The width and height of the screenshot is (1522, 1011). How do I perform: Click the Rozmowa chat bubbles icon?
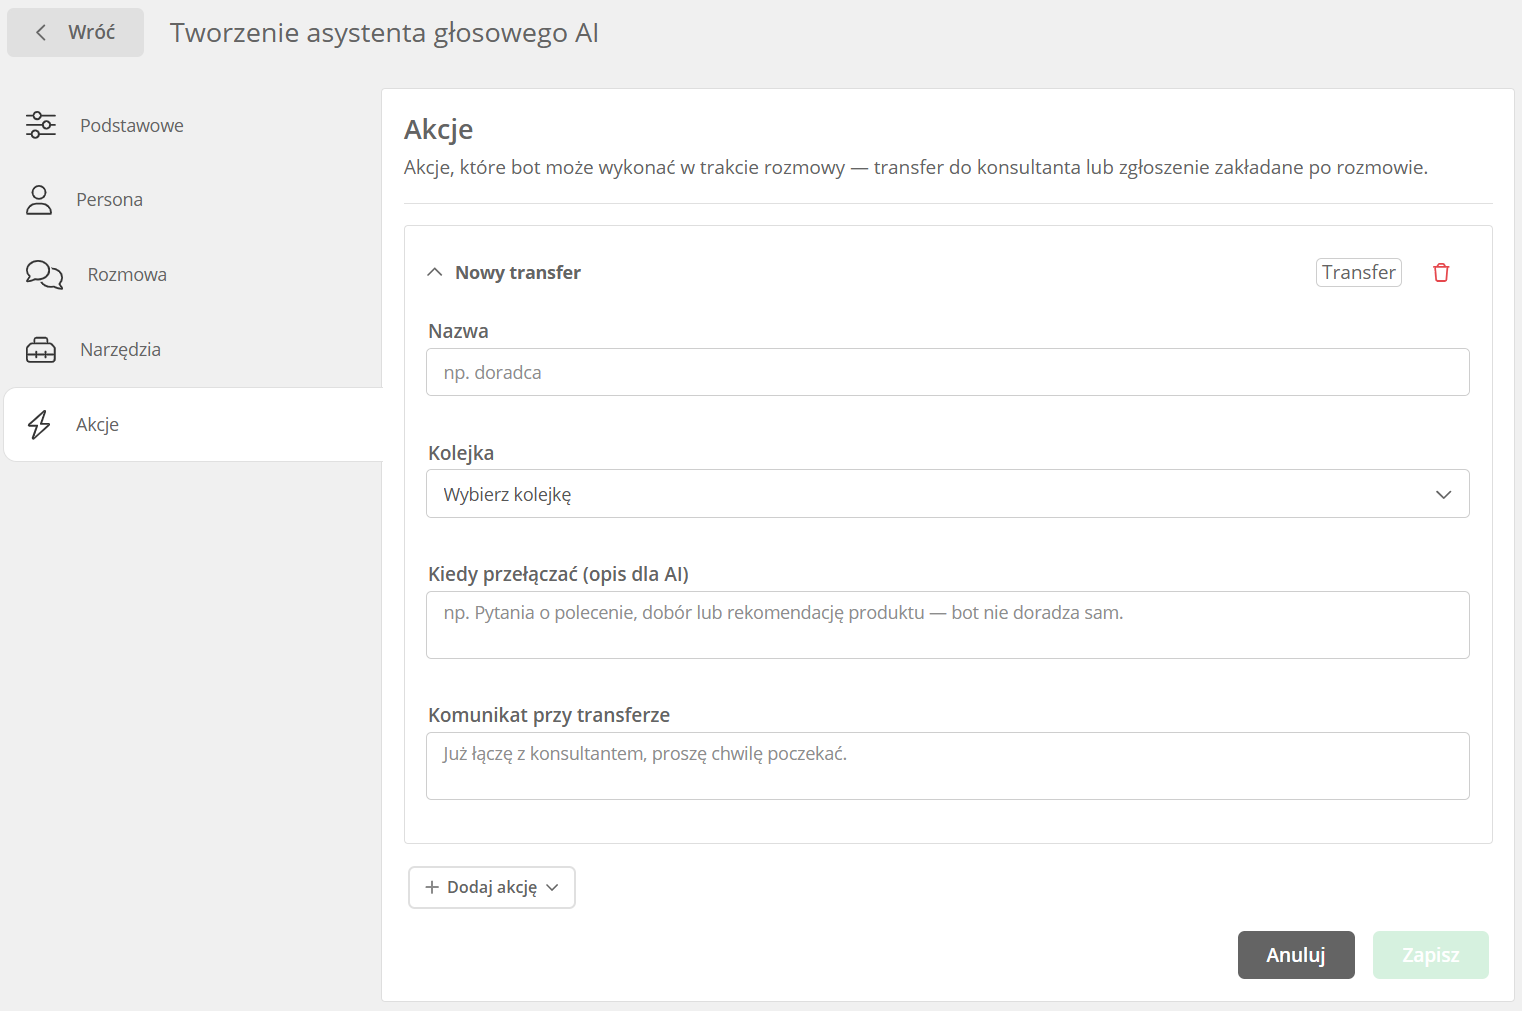coord(44,274)
